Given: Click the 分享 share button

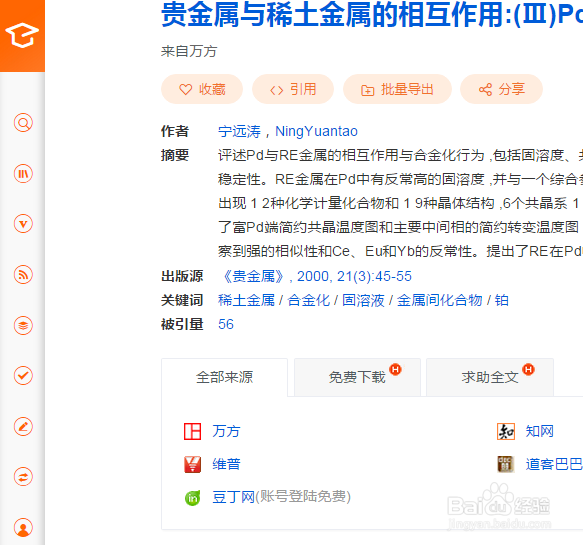Looking at the screenshot, I should (502, 89).
